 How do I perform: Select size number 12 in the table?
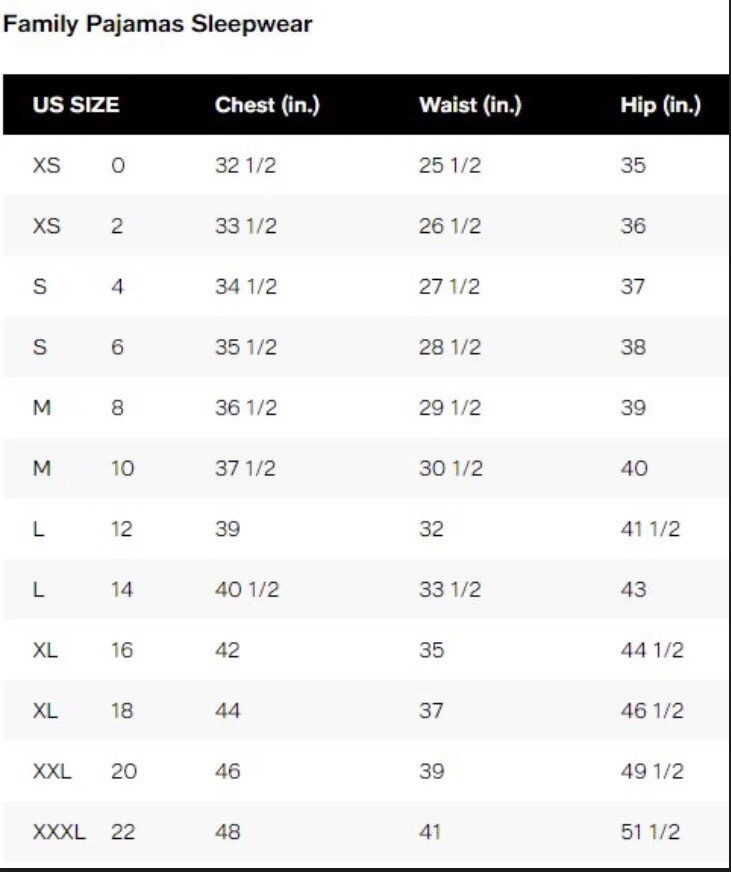pos(121,529)
